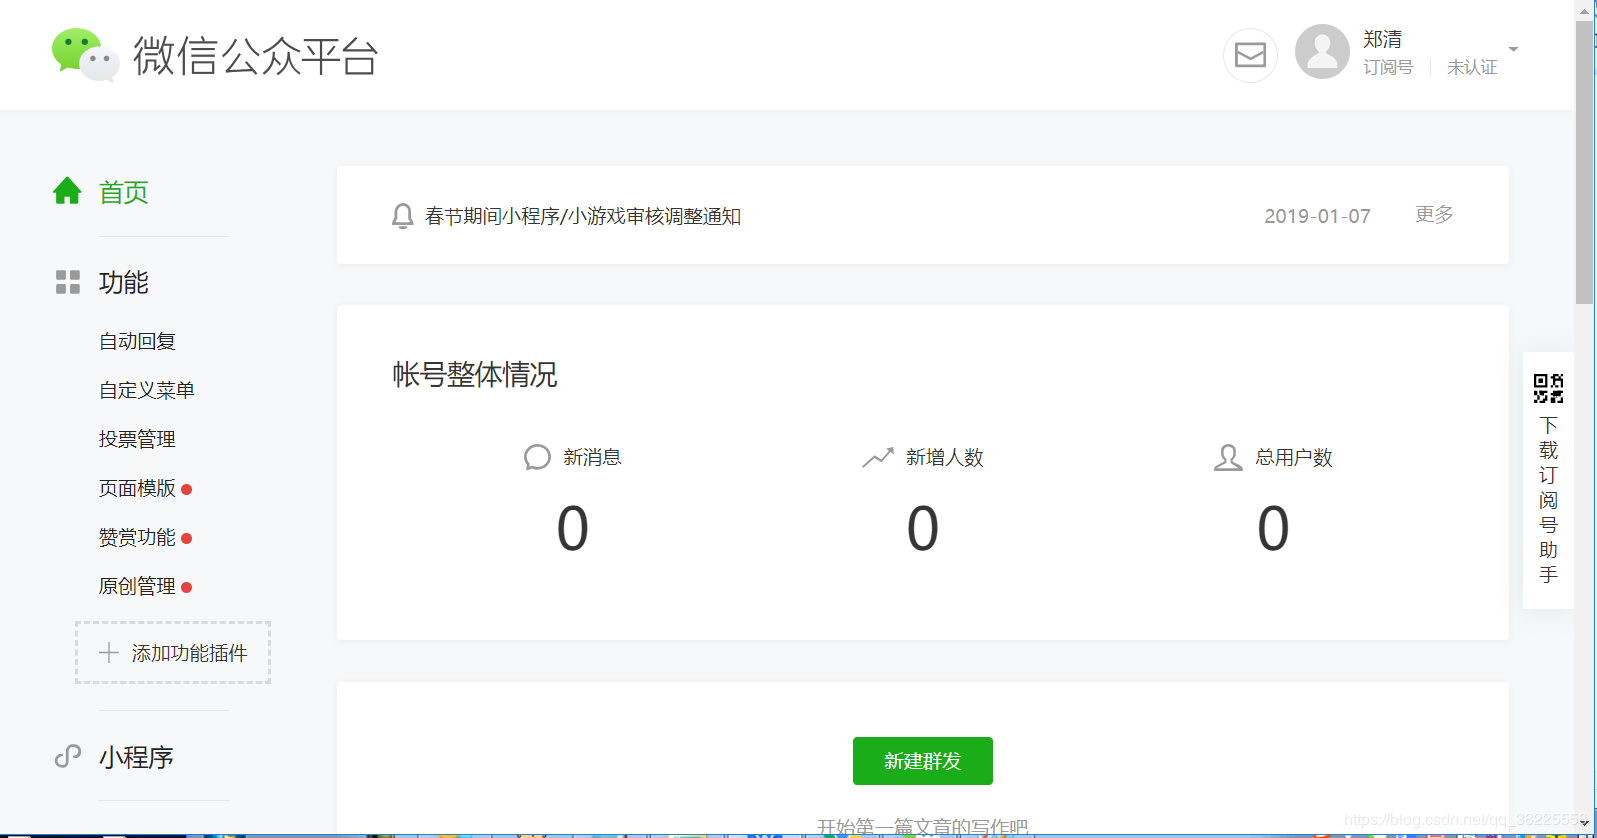1597x838 pixels.
Task: Open 页面模版 in the sidebar
Action: click(137, 488)
